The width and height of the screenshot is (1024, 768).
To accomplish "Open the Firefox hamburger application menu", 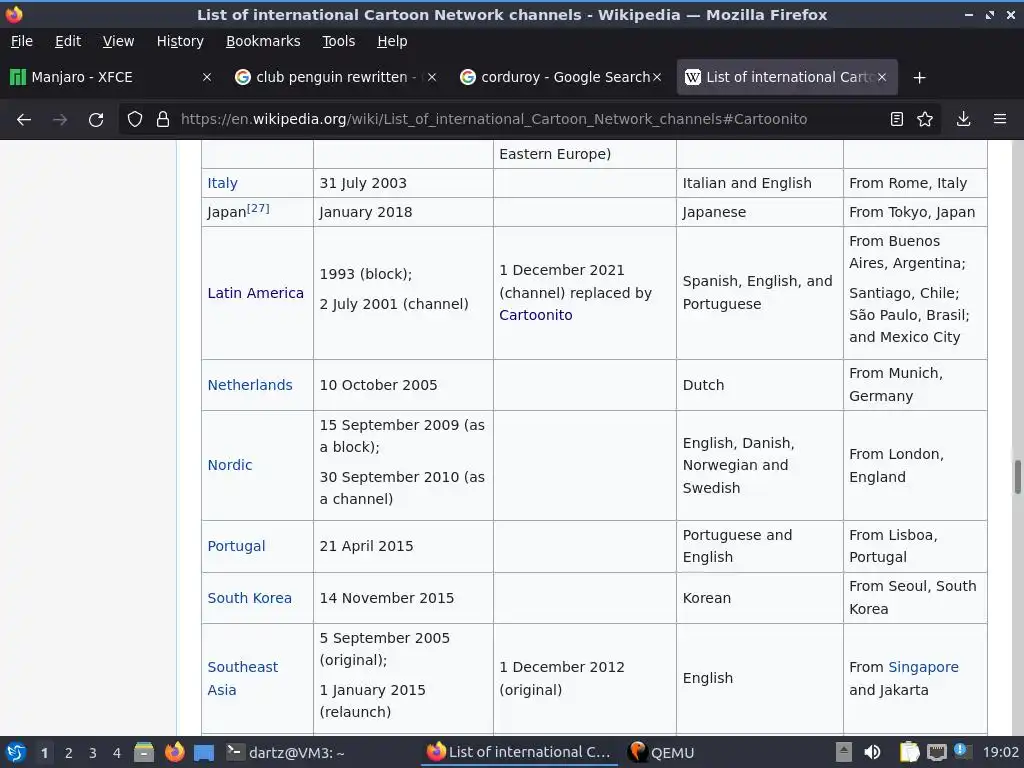I will pyautogui.click(x=1000, y=120).
